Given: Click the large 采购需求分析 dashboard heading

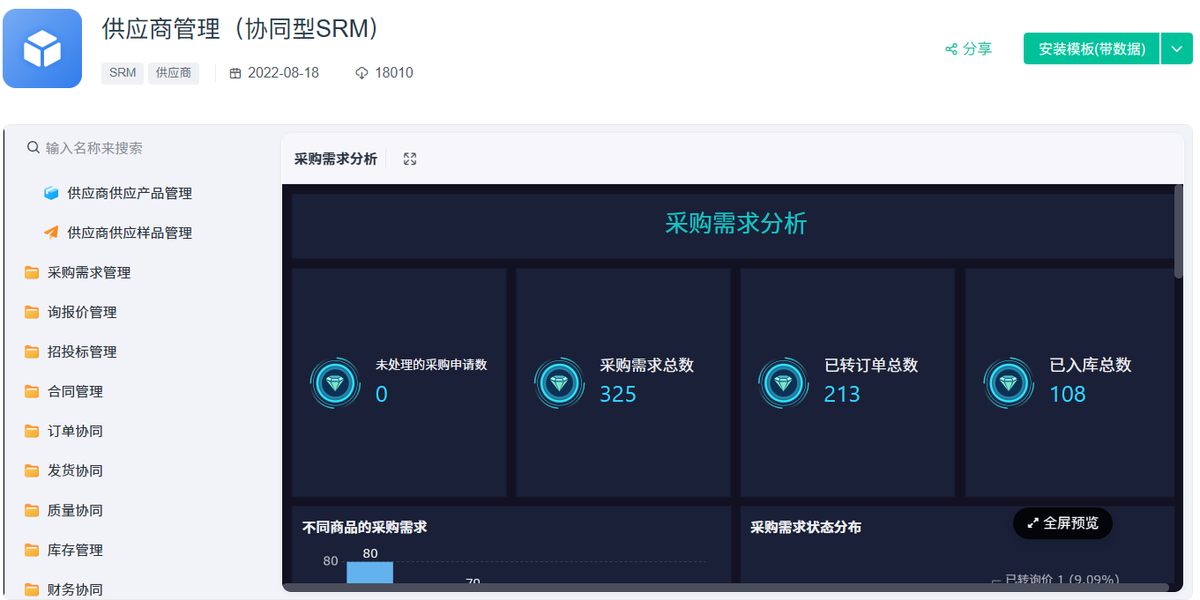Looking at the screenshot, I should (736, 223).
